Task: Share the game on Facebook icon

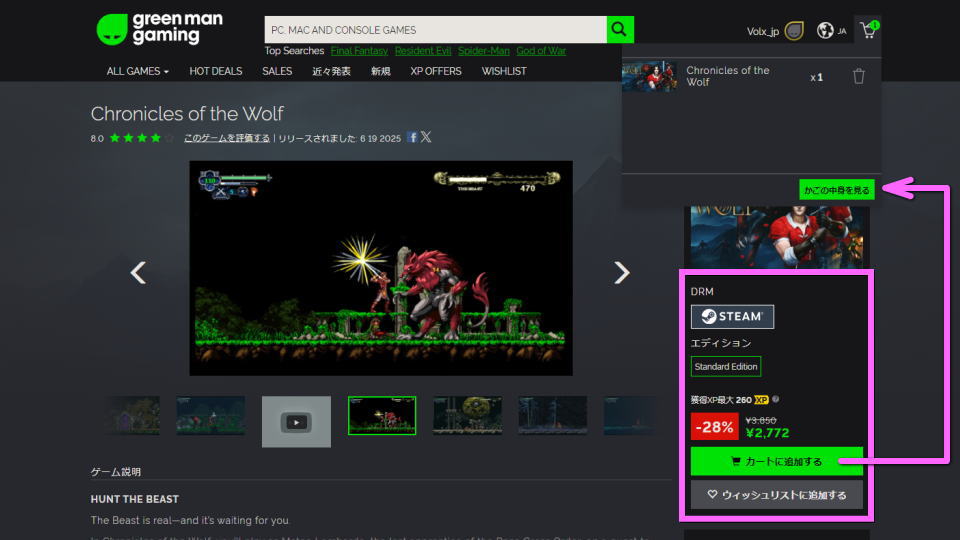Action: (412, 138)
